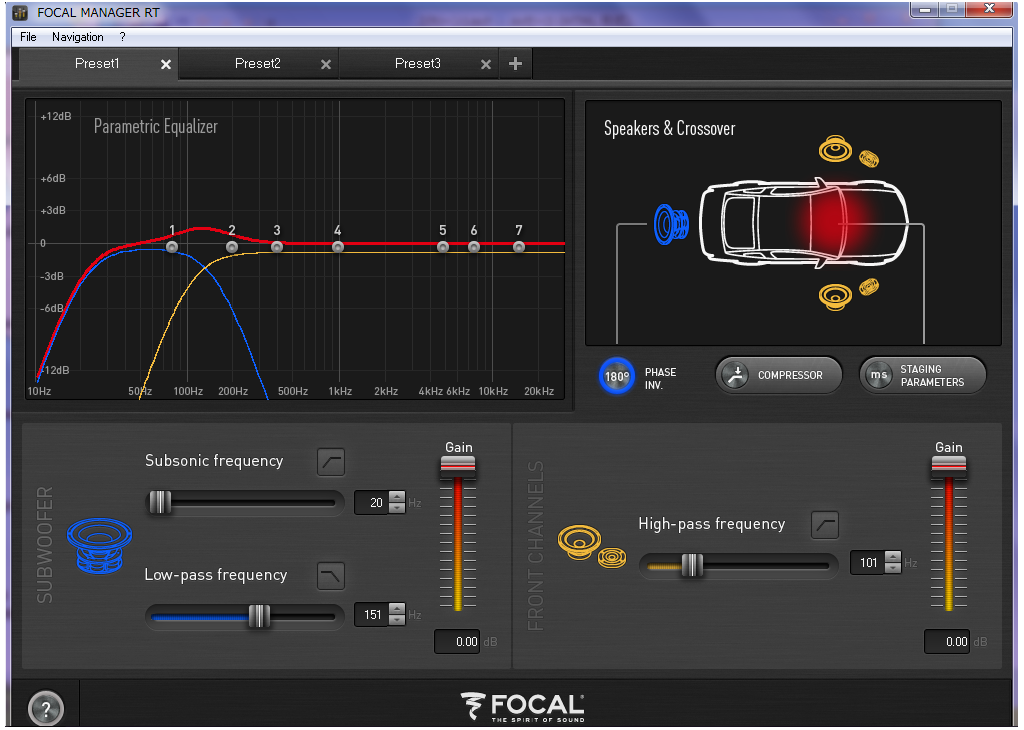The width and height of the screenshot is (1024, 730).
Task: Click the blue subwoofer icon beside the car
Action: [x=671, y=224]
